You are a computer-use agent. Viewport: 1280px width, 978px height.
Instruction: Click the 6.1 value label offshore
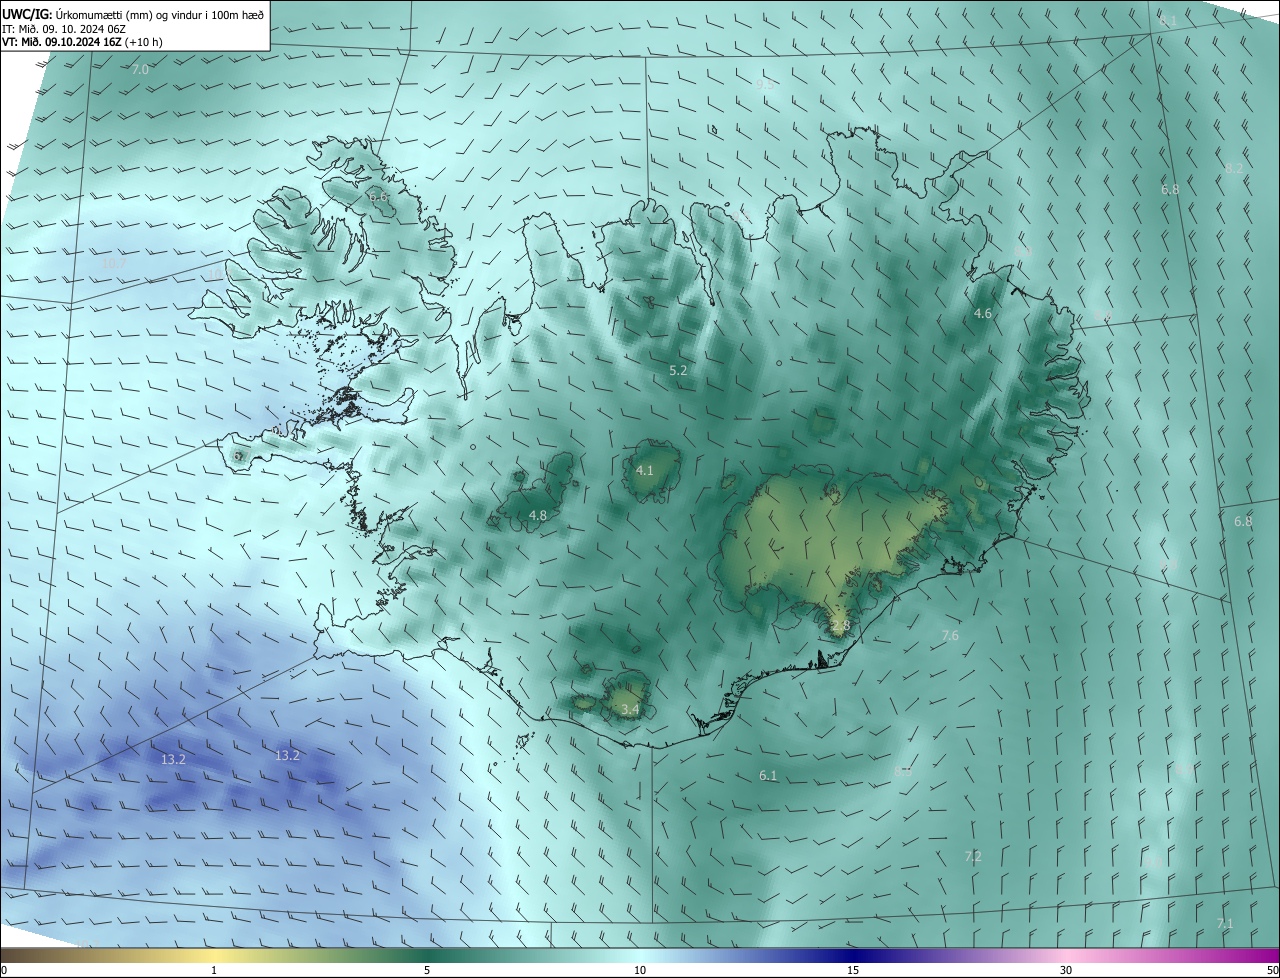768,775
